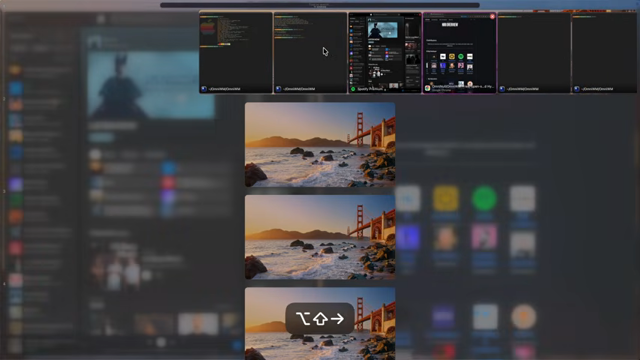Click the Chrome icon on the Chrome thumbnail label

coord(427,88)
